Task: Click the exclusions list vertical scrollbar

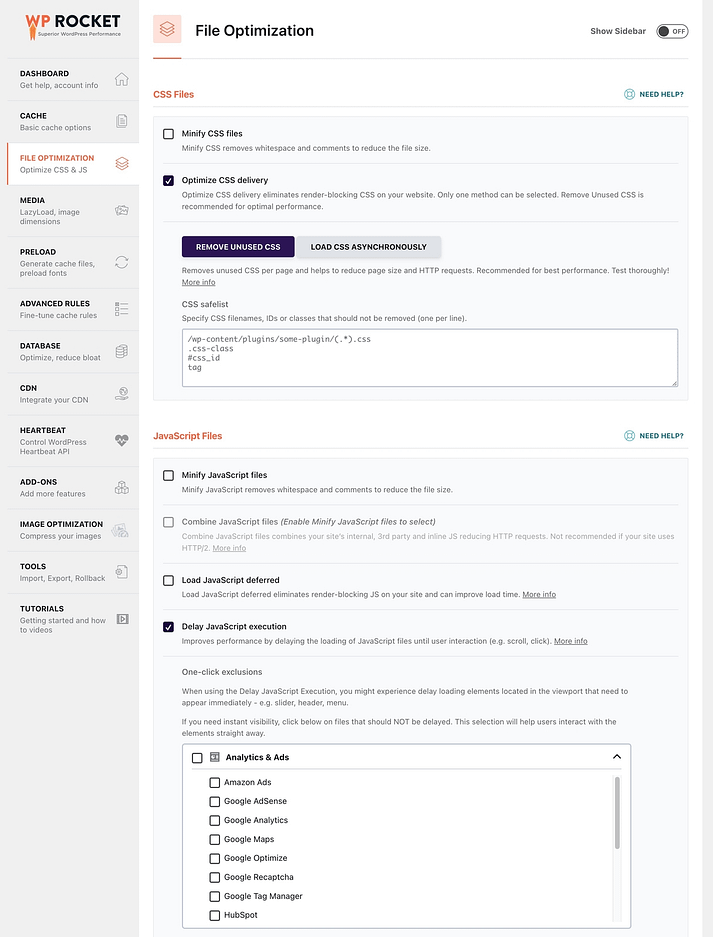Action: (617, 812)
